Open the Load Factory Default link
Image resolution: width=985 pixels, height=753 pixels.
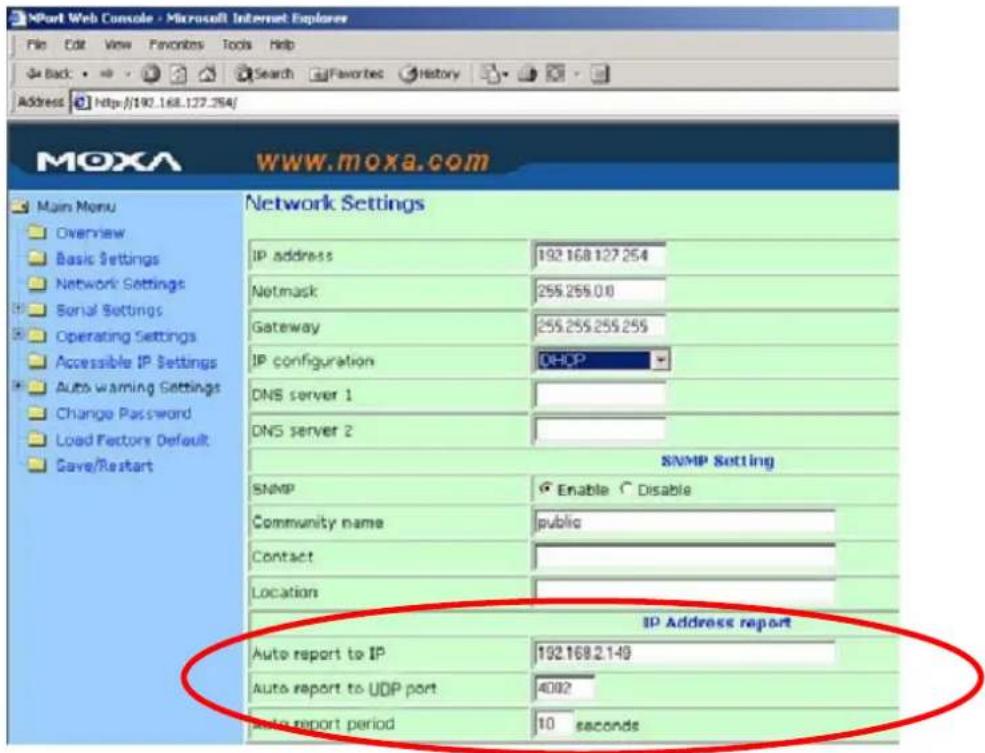pyautogui.click(x=132, y=440)
